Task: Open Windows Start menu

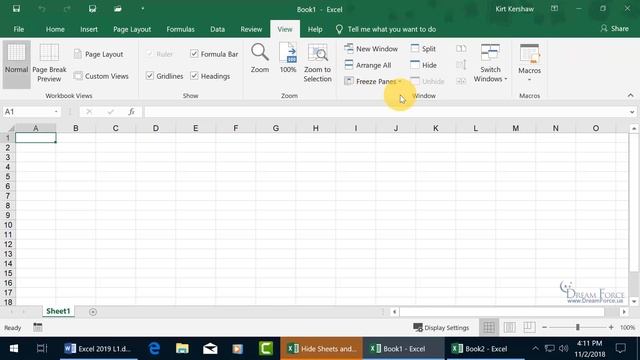Action: (13, 349)
